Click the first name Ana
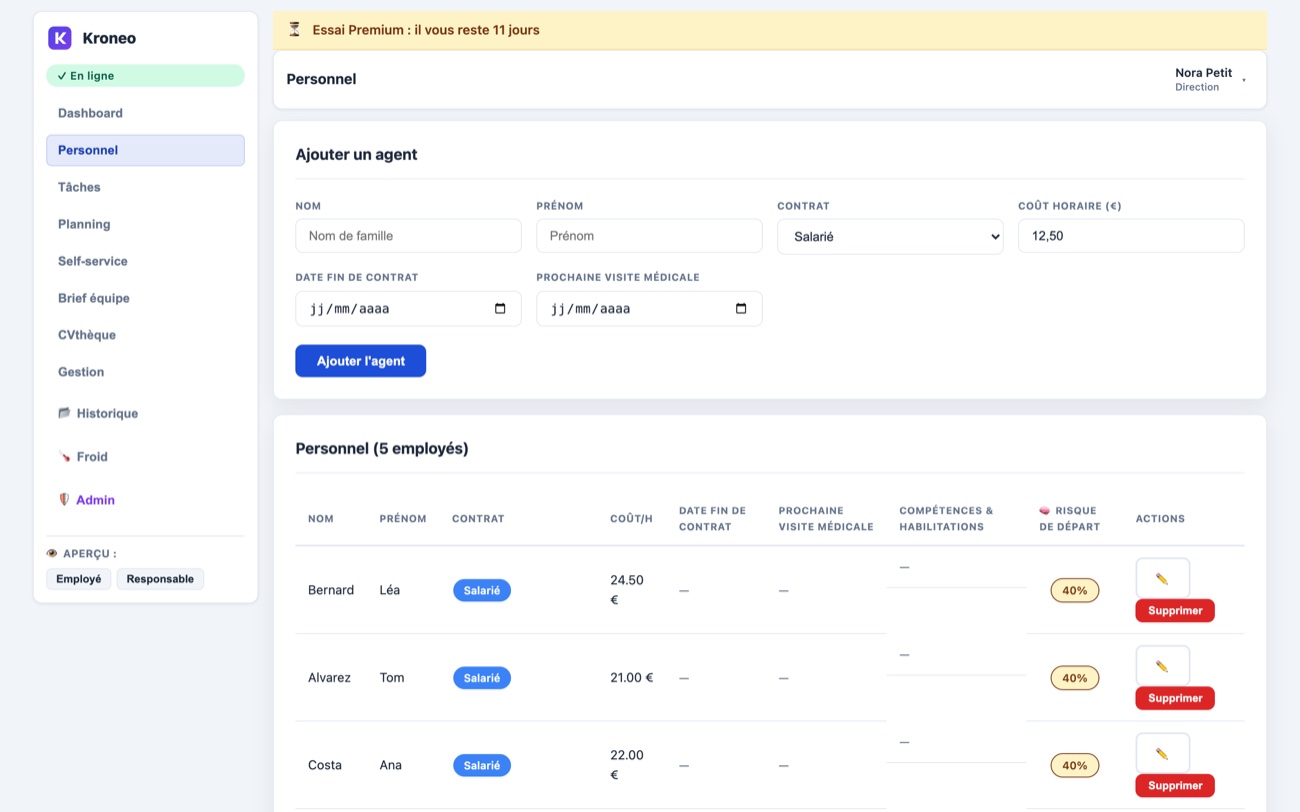This screenshot has width=1300, height=812. (391, 765)
